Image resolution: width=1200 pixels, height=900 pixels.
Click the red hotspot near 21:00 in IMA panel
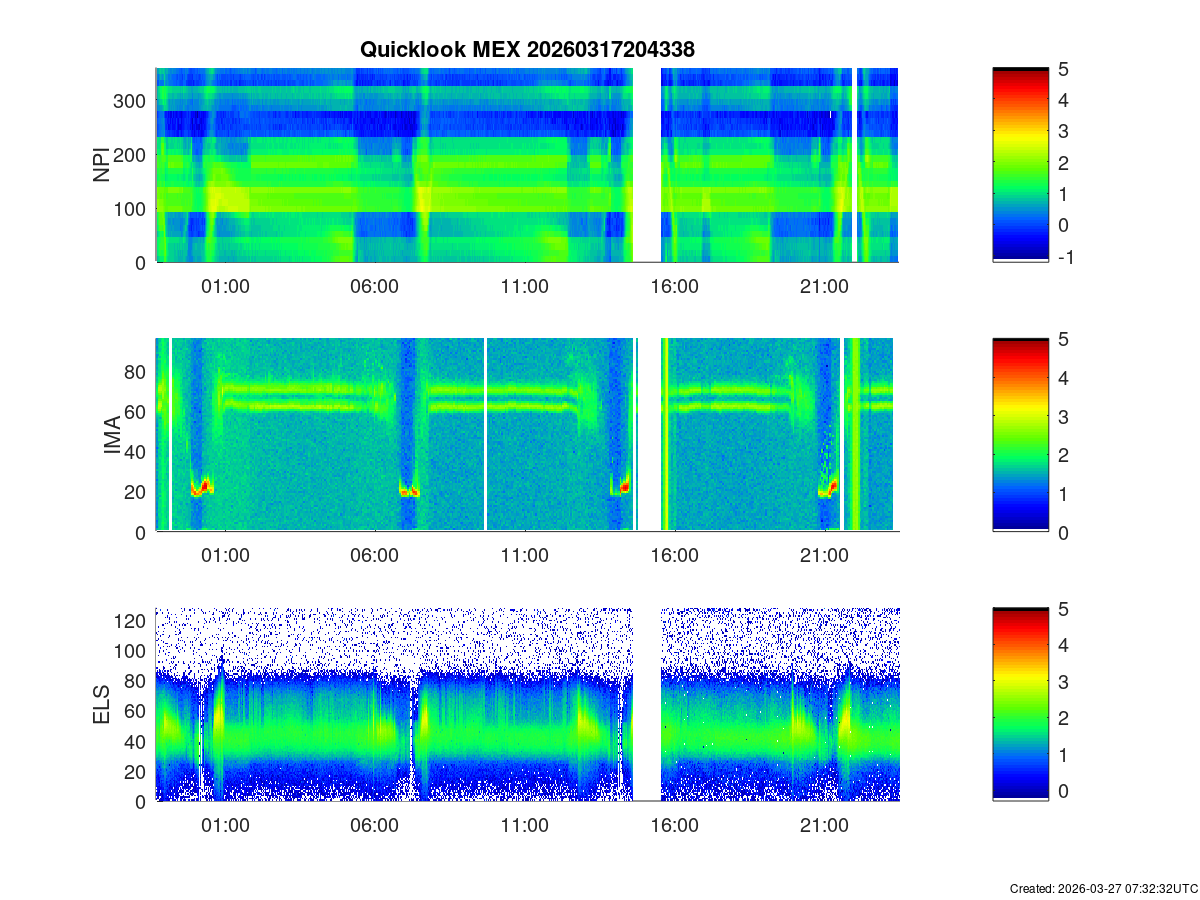click(832, 487)
